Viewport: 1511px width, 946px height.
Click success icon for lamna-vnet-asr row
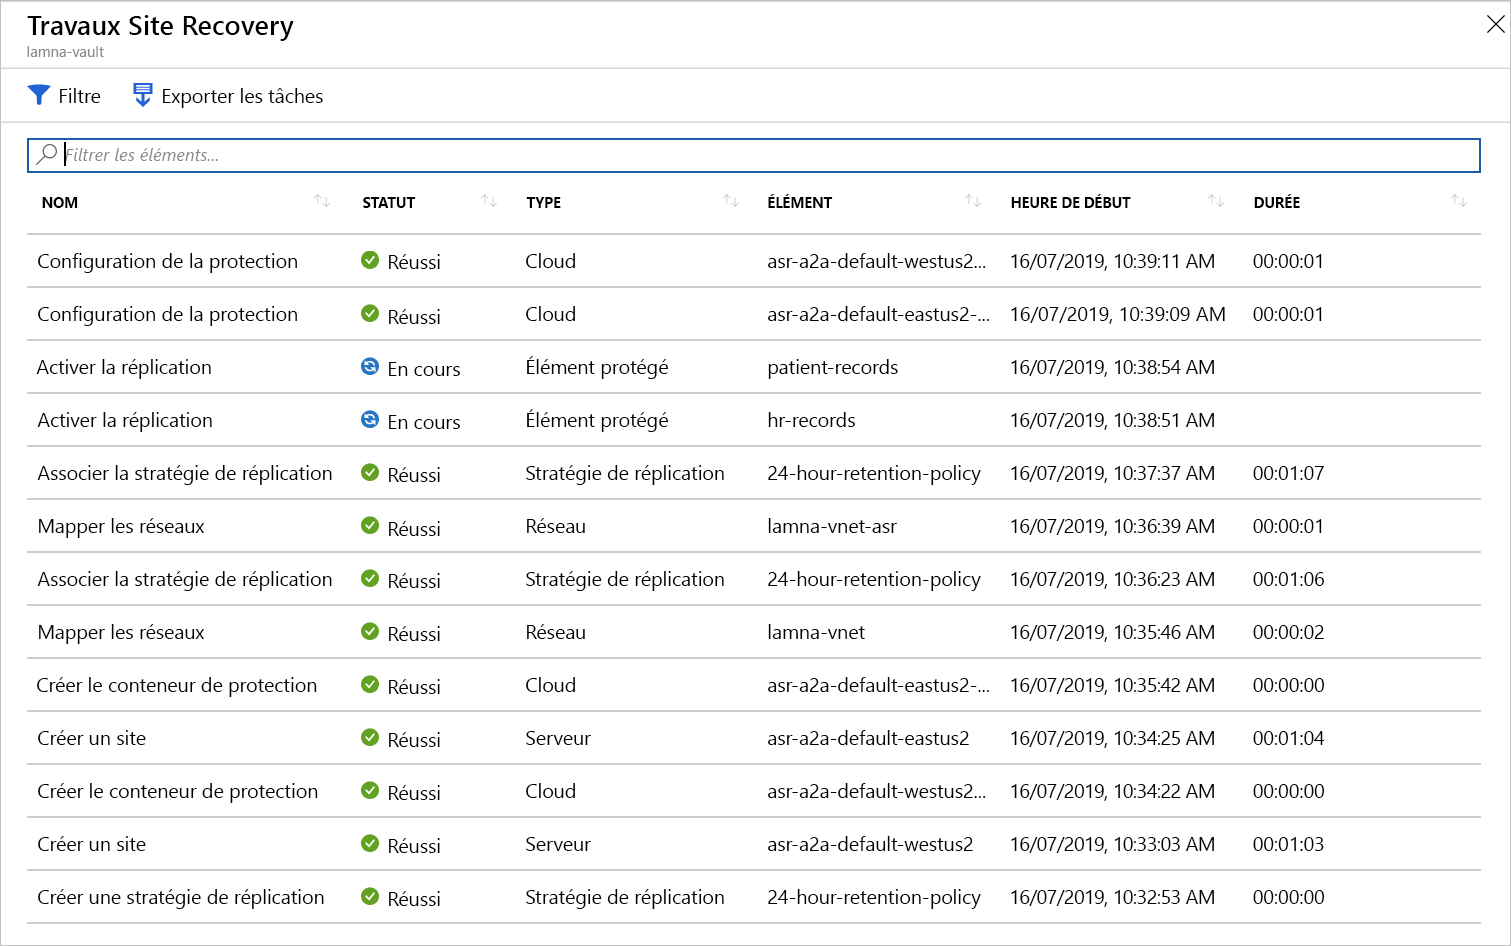(x=370, y=525)
